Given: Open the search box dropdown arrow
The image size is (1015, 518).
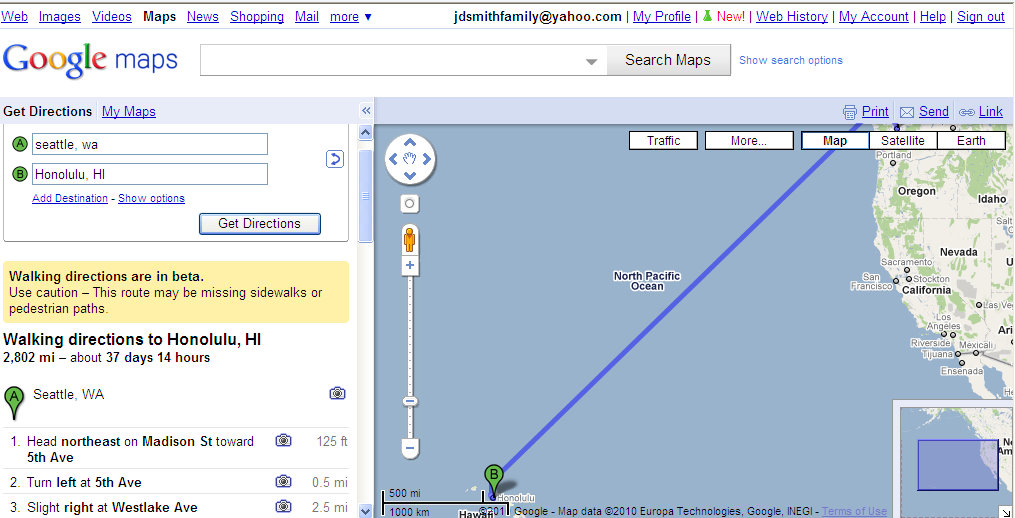Looking at the screenshot, I should click(x=591, y=62).
